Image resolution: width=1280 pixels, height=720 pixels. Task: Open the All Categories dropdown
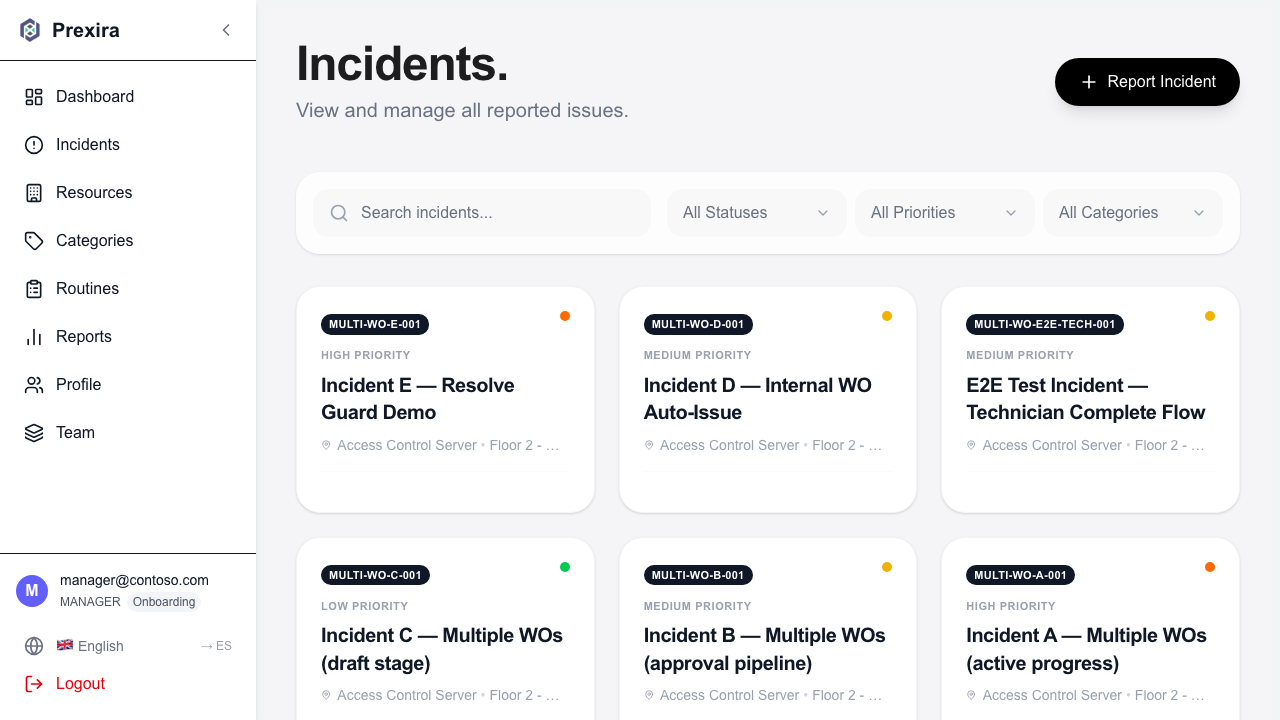pos(1132,212)
